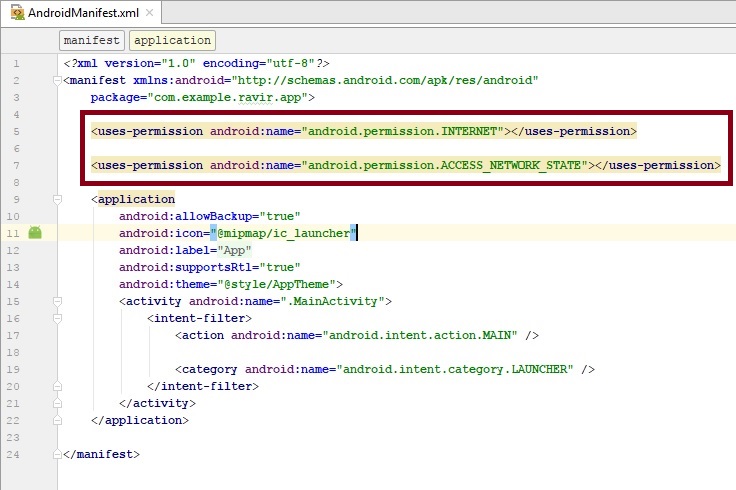Click the fold end marker at line 21
Viewport: 736px width, 490px height.
click(57, 403)
